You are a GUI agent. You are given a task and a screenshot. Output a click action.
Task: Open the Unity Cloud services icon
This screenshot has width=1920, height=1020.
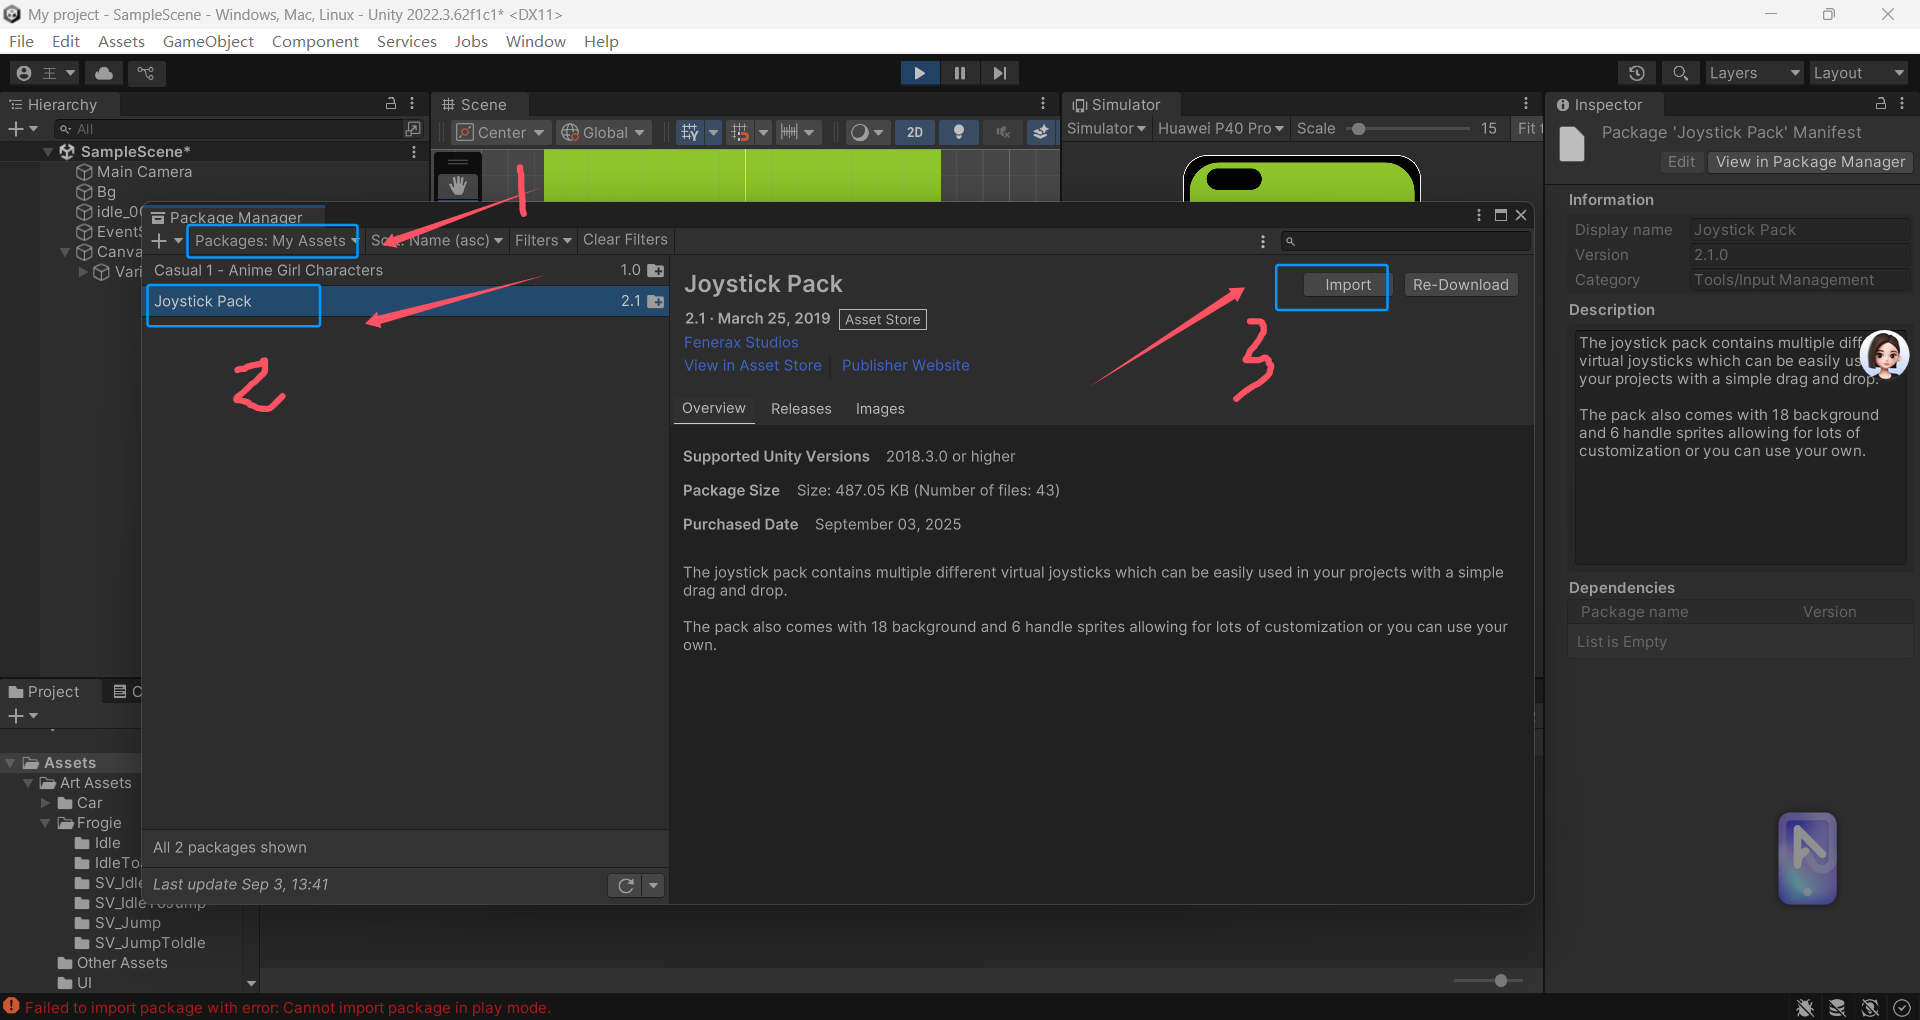tap(104, 73)
